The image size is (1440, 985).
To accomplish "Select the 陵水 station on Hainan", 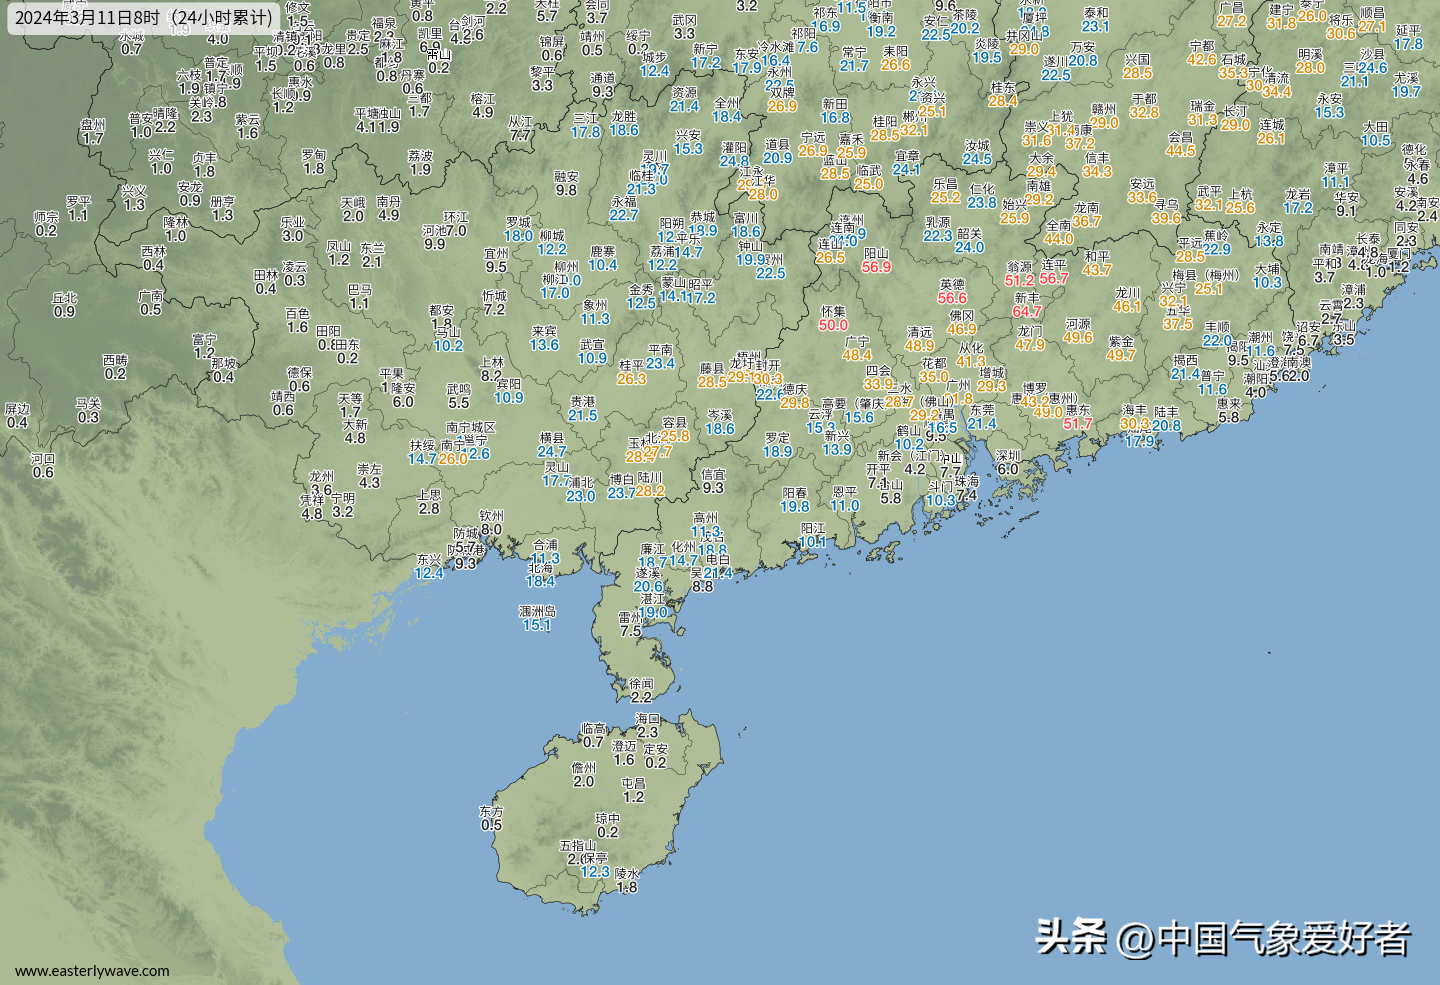I will pos(627,873).
